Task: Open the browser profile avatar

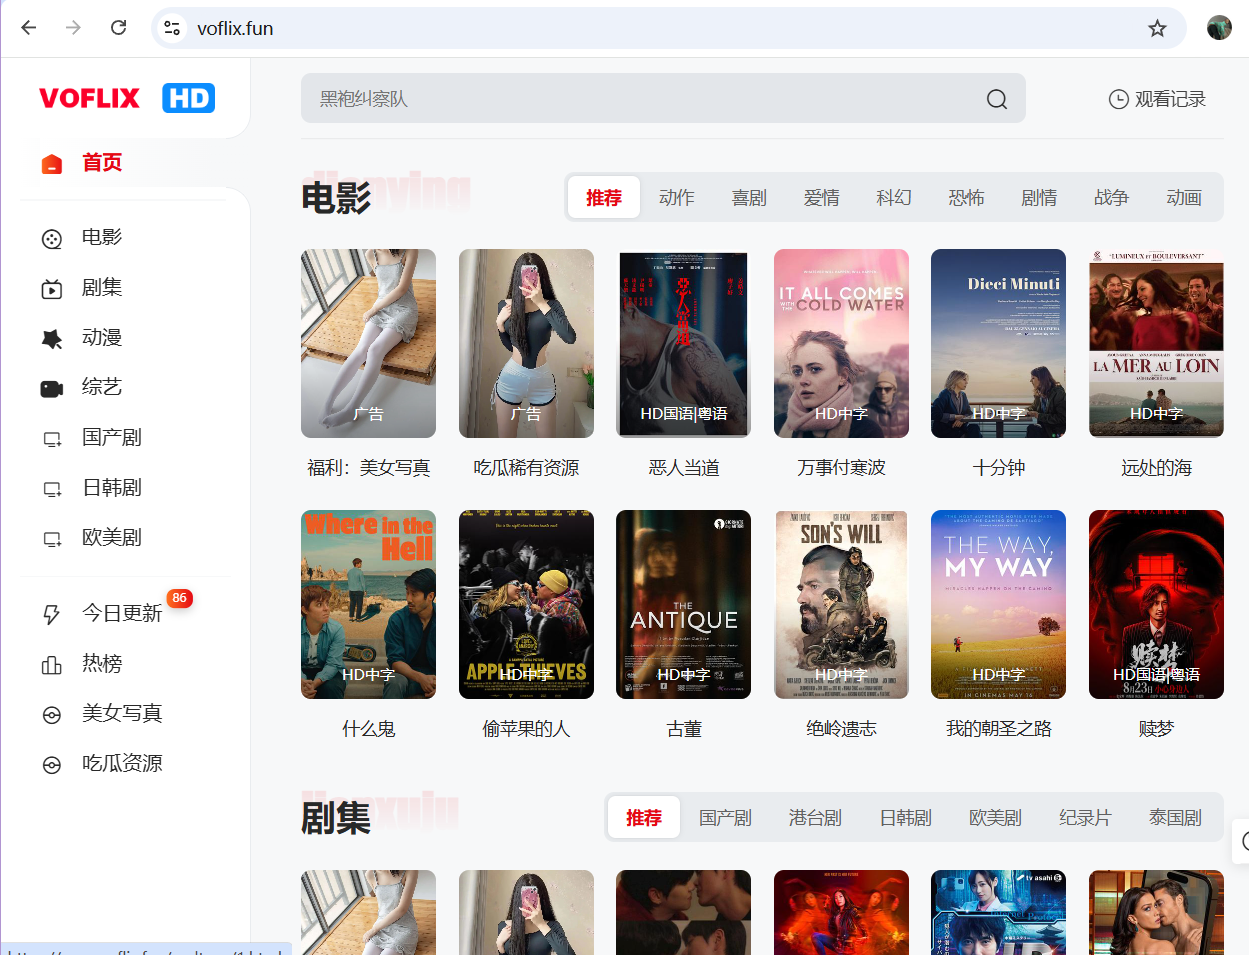Action: [x=1219, y=28]
